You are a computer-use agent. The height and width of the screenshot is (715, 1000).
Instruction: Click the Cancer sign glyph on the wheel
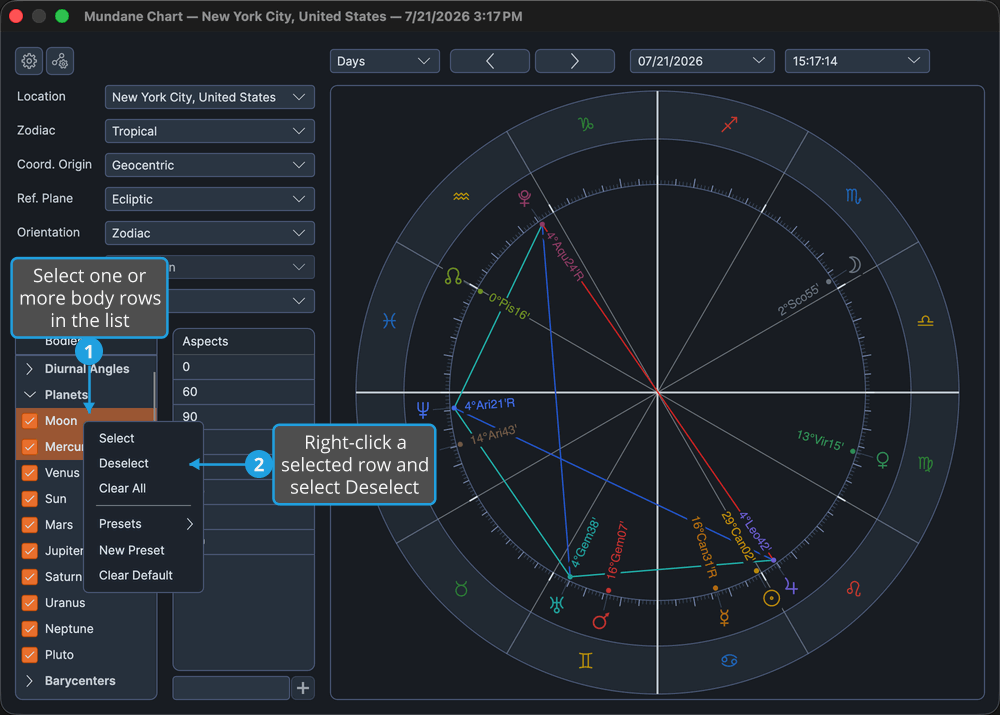click(x=729, y=660)
